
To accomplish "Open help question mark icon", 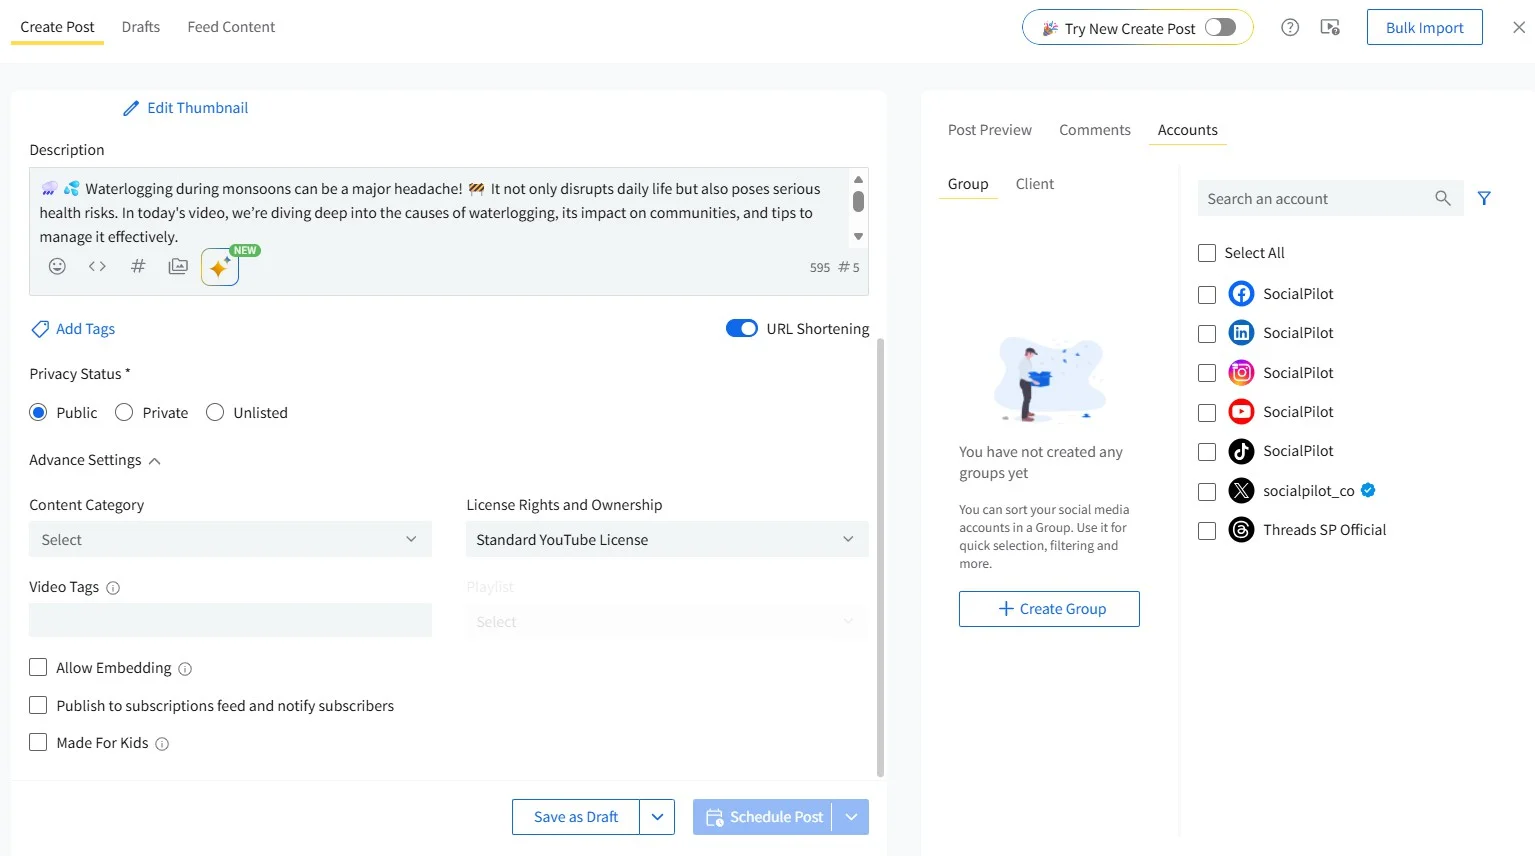I will (1290, 28).
